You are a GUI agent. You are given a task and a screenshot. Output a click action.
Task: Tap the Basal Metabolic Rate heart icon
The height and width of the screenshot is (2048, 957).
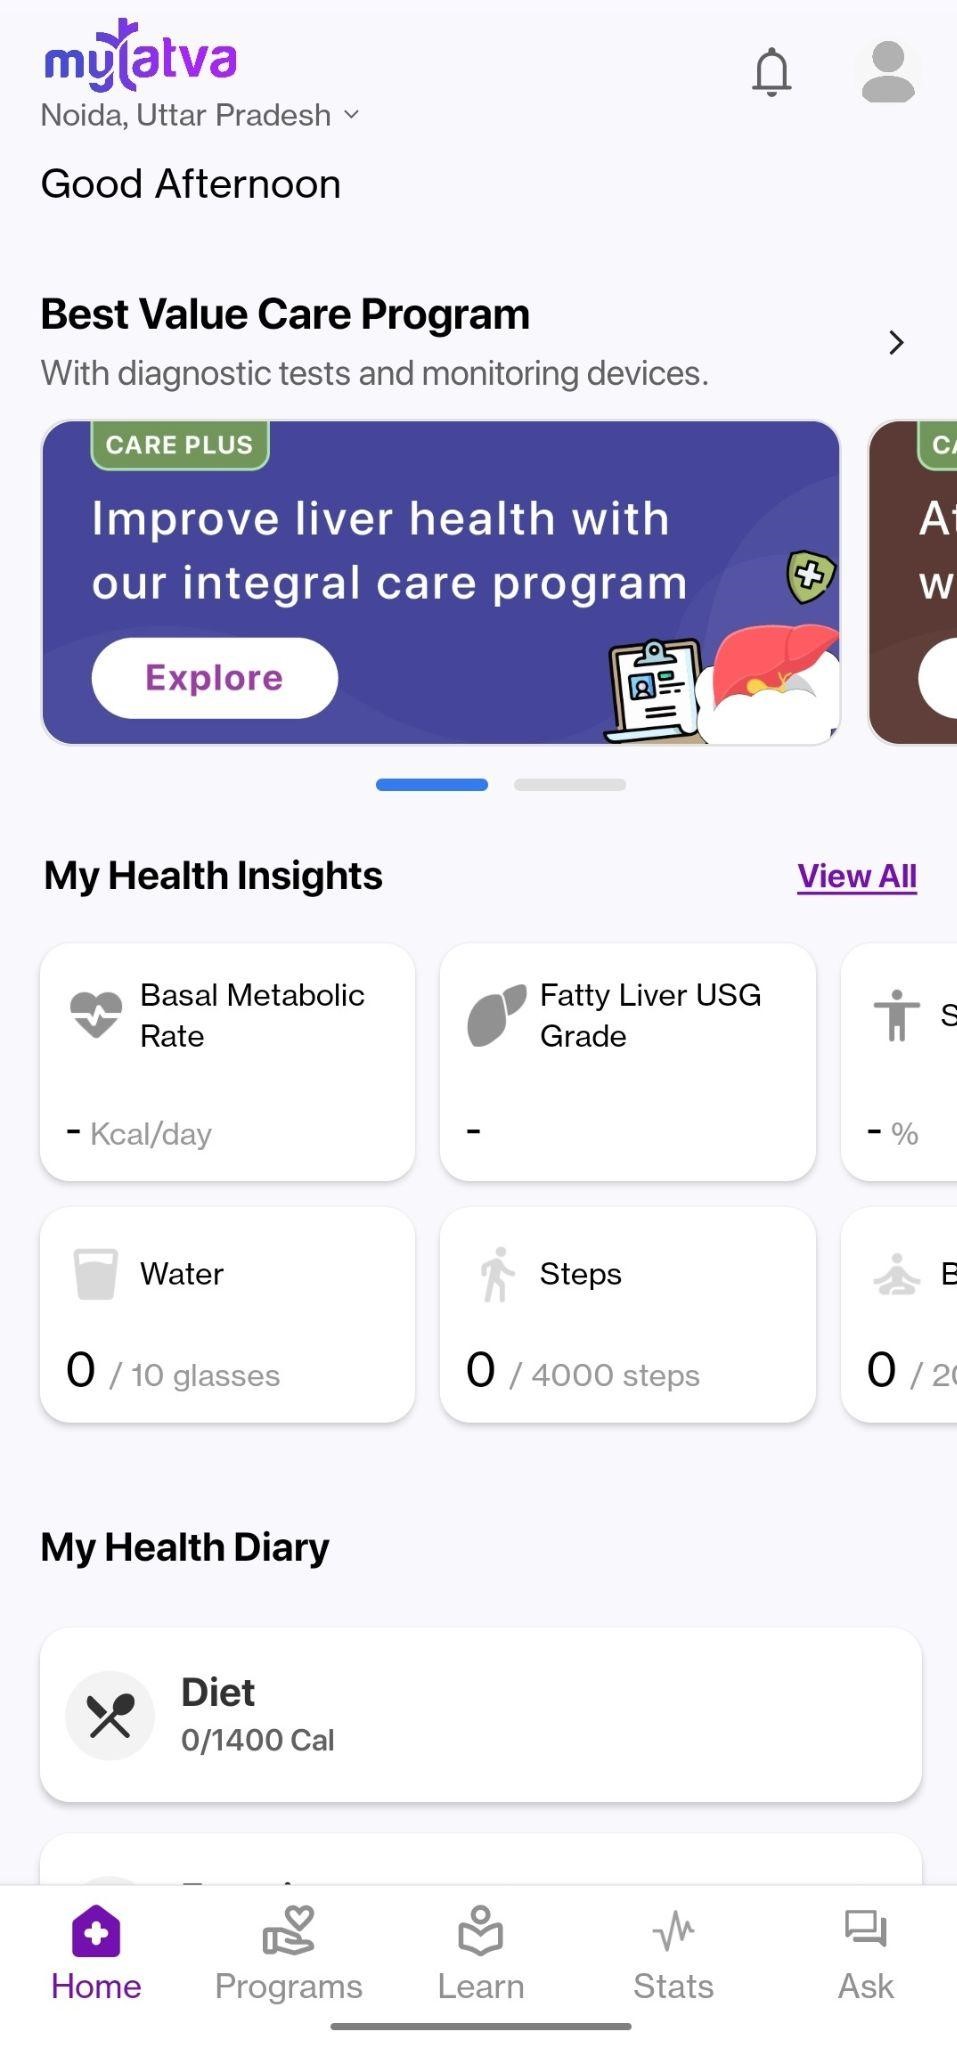(x=96, y=1014)
